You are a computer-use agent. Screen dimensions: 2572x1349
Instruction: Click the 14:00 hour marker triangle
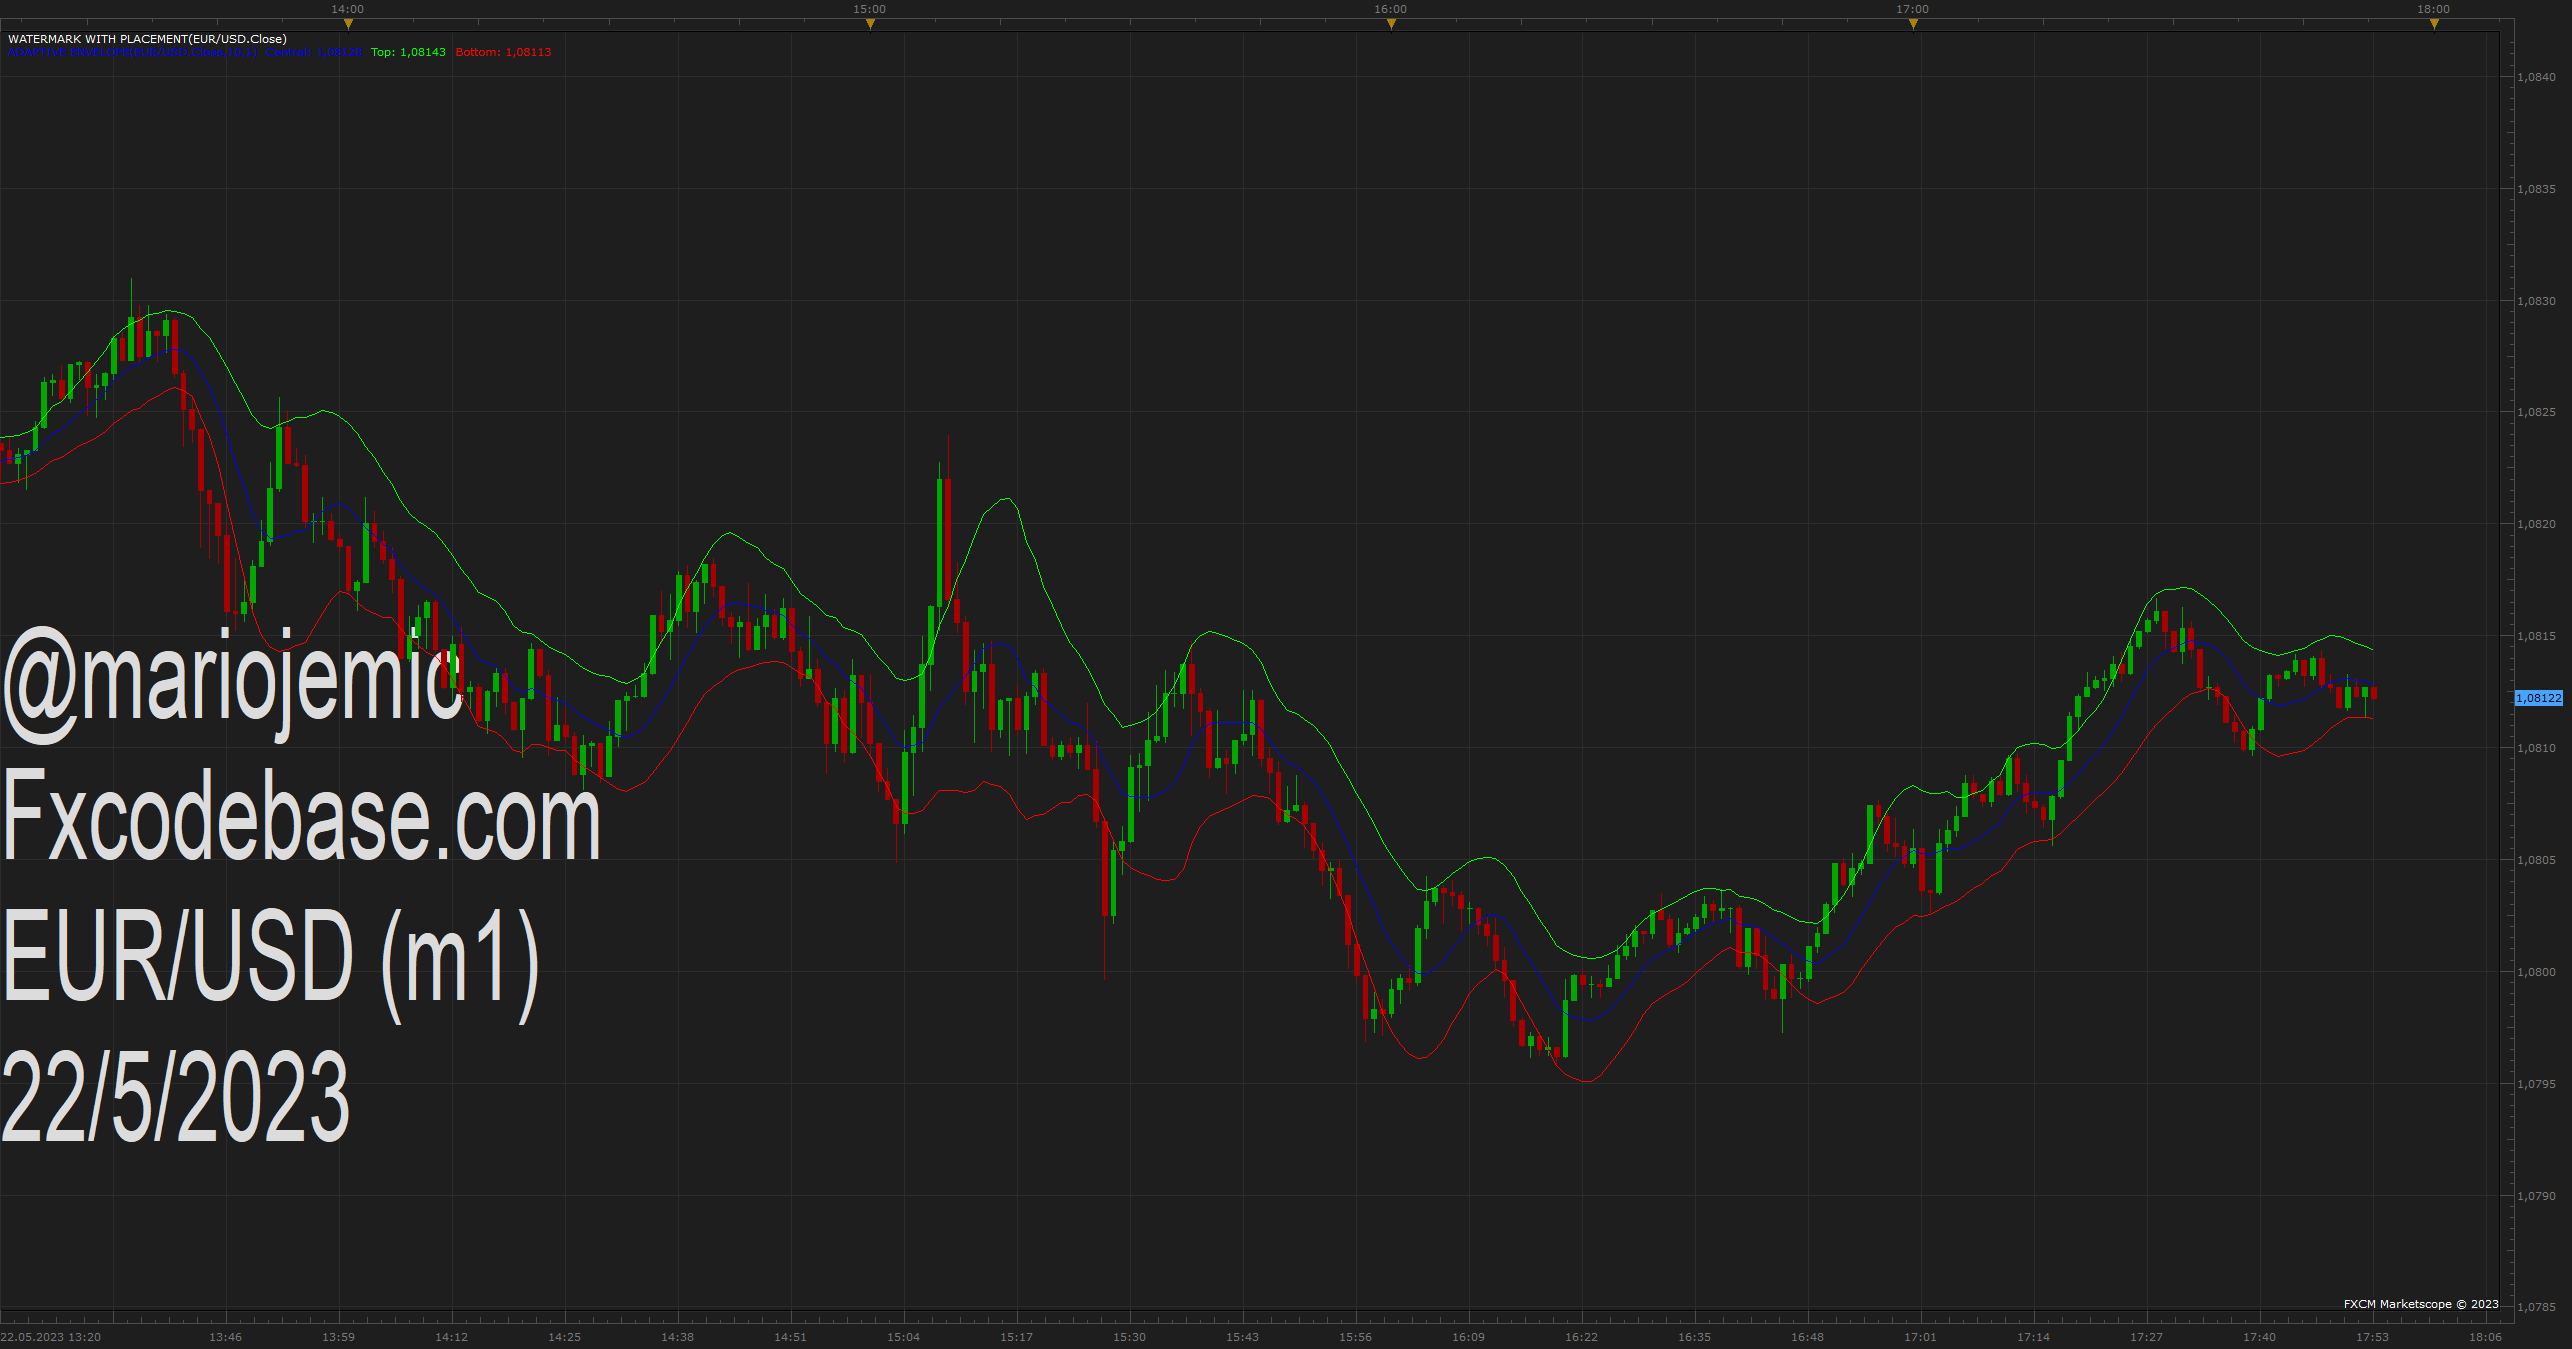[348, 24]
